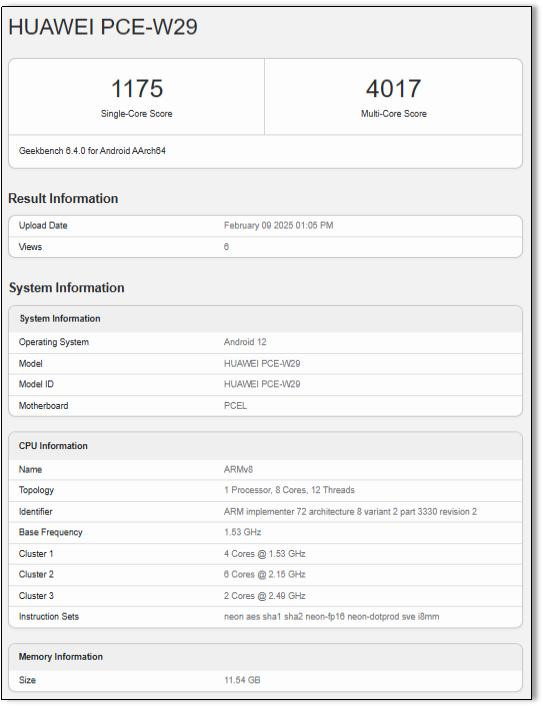This screenshot has height=706, width=543.
Task: Click the Upload Date label
Action: [x=43, y=226]
